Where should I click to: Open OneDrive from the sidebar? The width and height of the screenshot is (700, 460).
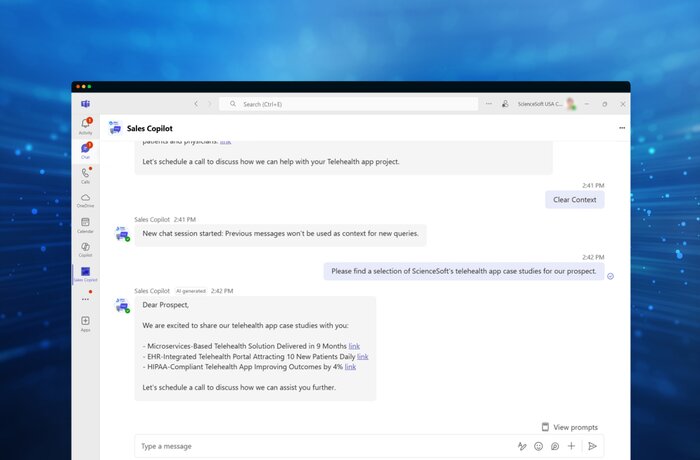[85, 200]
